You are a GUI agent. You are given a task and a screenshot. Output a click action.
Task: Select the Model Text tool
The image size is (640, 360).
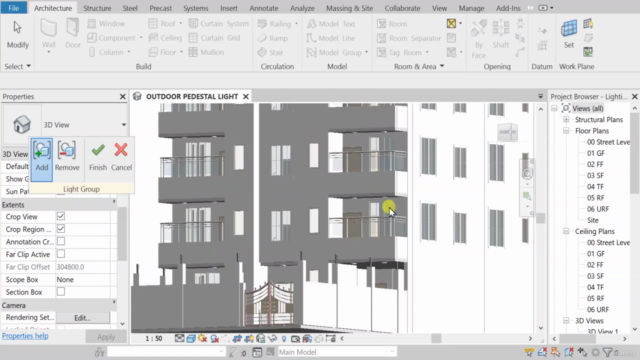[x=331, y=24]
